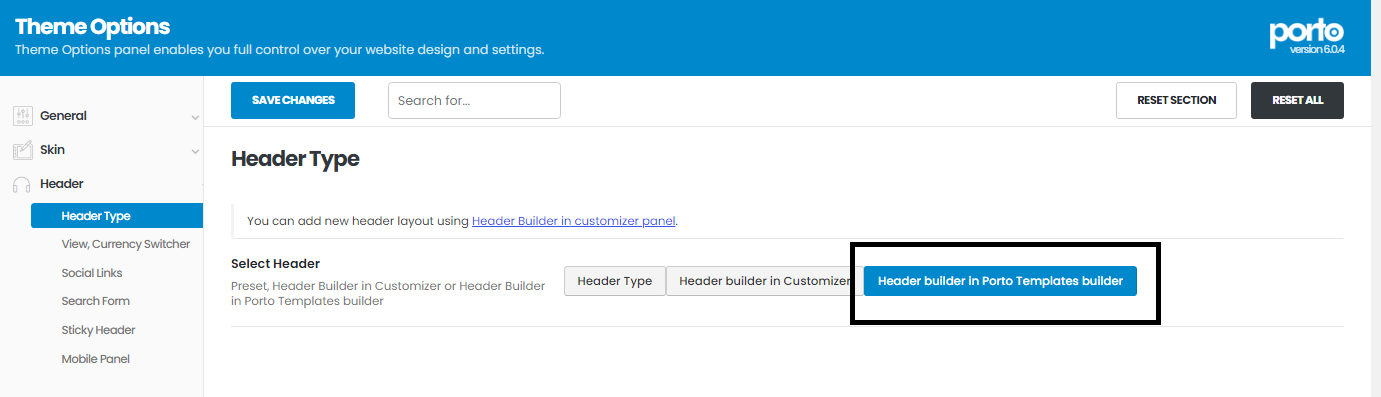This screenshot has height=397, width=1381.
Task: Select the Header Type option button
Action: (615, 281)
